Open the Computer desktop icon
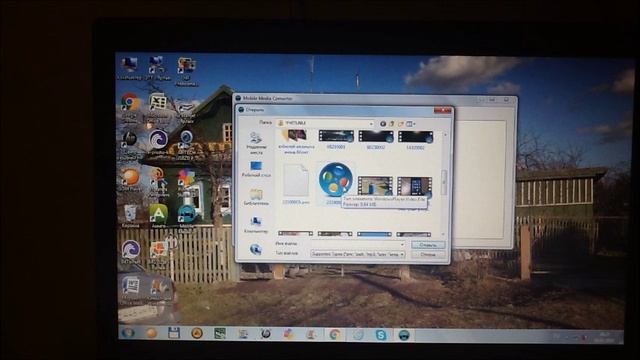 (129, 68)
